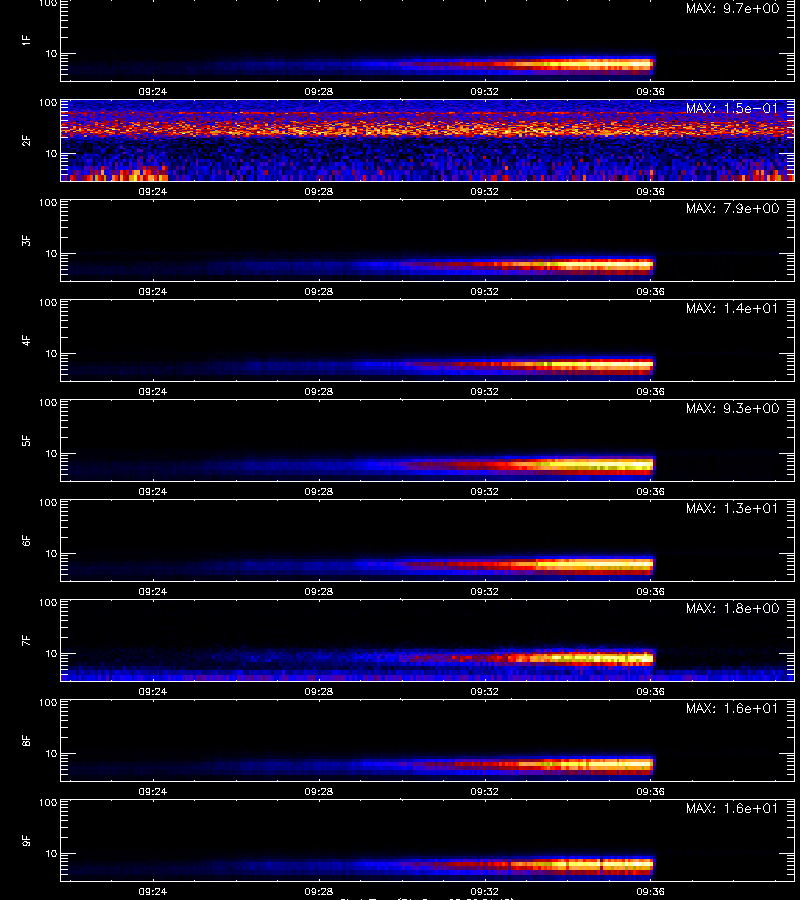Screen dimensions: 800x900
Task: Click the 100 y-axis label of panel 2F
Action: pos(48,103)
